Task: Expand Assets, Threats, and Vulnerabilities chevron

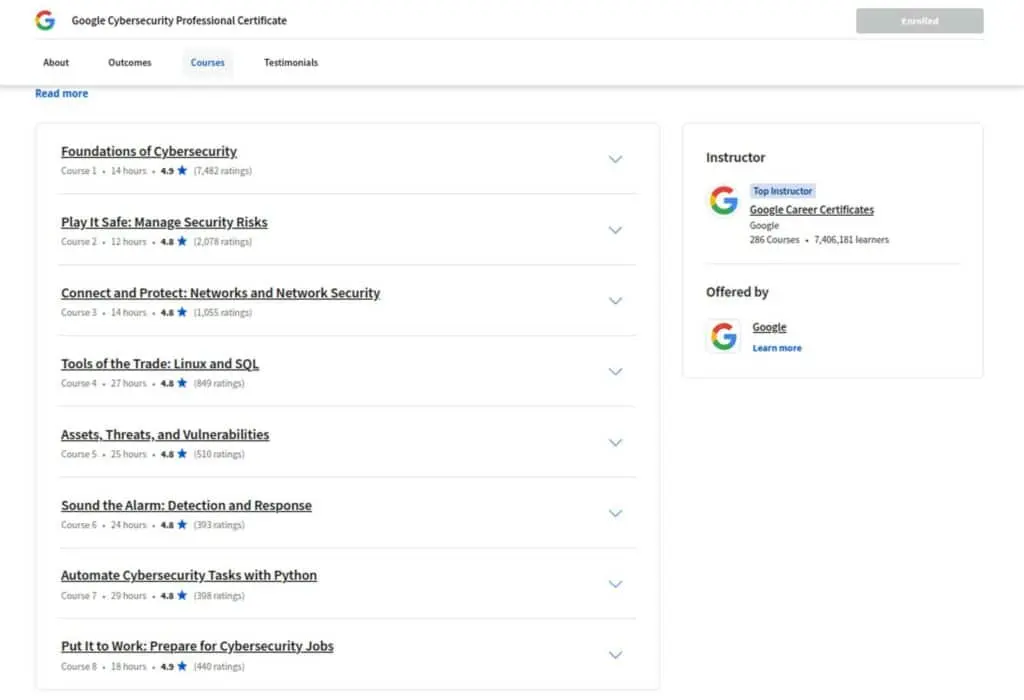Action: [x=615, y=443]
